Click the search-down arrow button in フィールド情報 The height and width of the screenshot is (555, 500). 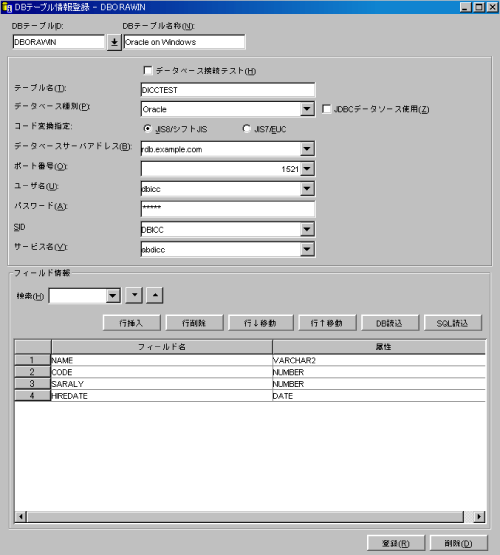(134, 295)
